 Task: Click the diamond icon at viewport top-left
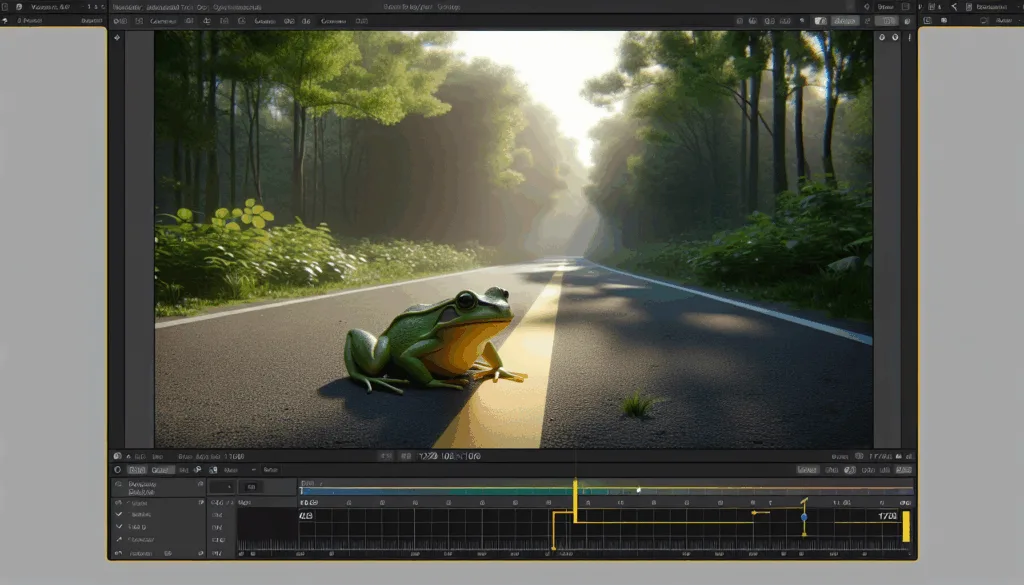[x=117, y=38]
